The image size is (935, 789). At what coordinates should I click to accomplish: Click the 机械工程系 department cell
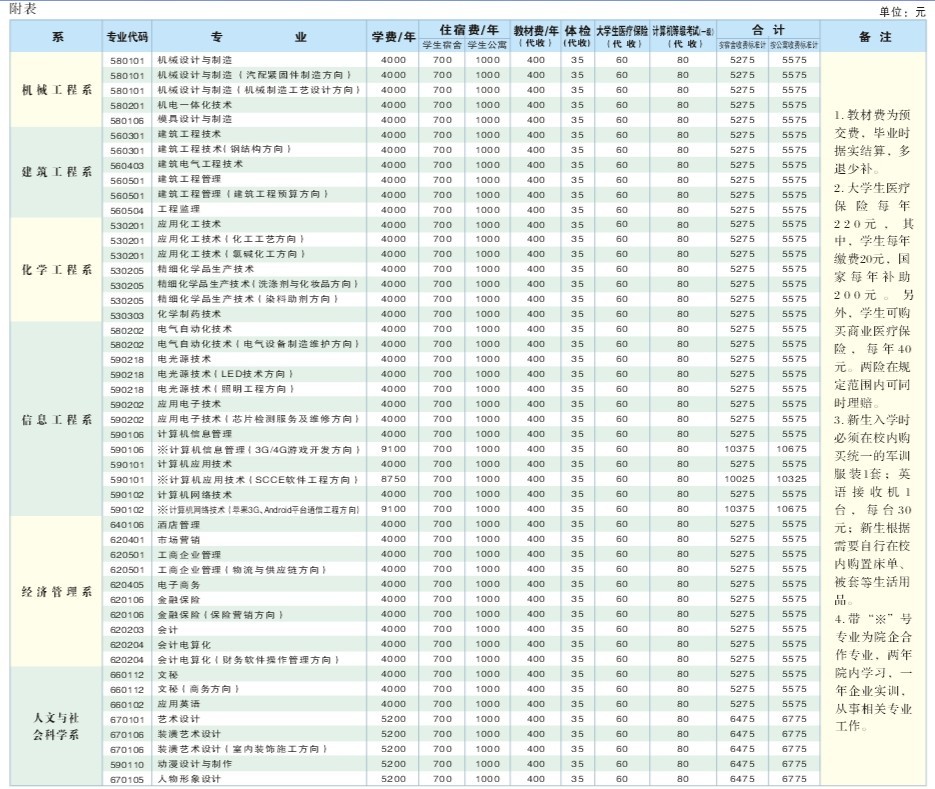point(57,90)
